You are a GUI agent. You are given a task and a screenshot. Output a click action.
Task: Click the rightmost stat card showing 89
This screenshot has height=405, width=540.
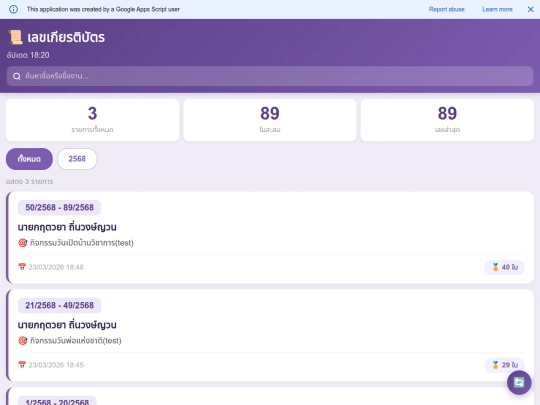click(x=447, y=120)
